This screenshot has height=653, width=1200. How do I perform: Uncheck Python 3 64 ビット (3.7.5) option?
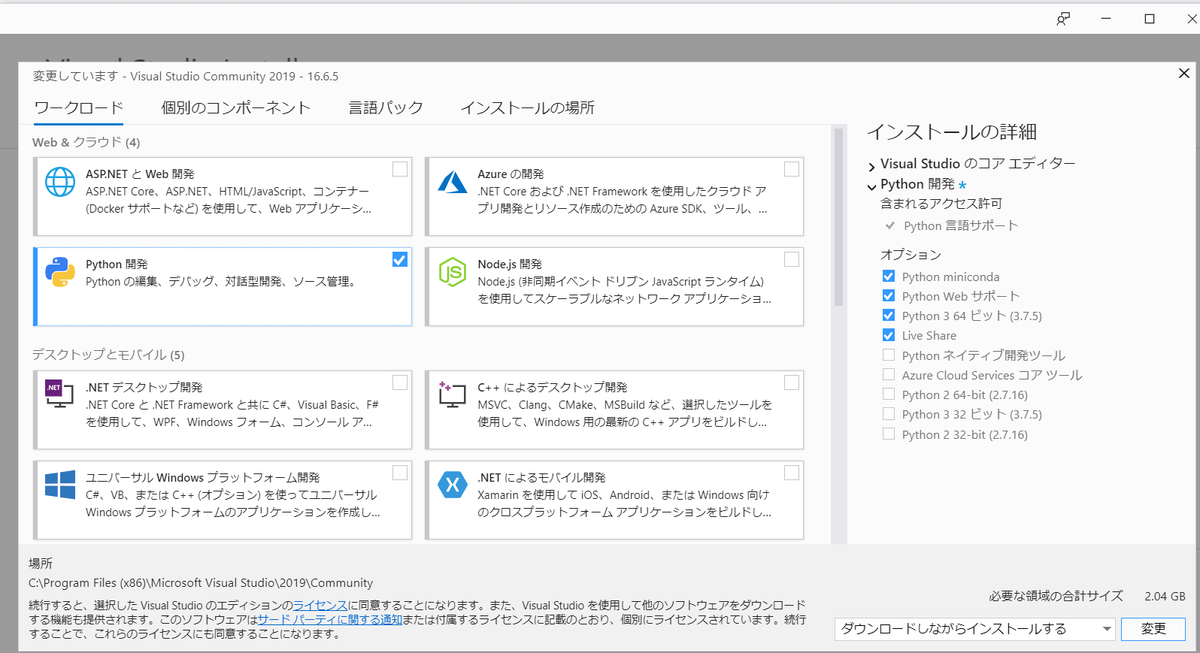[x=889, y=315]
